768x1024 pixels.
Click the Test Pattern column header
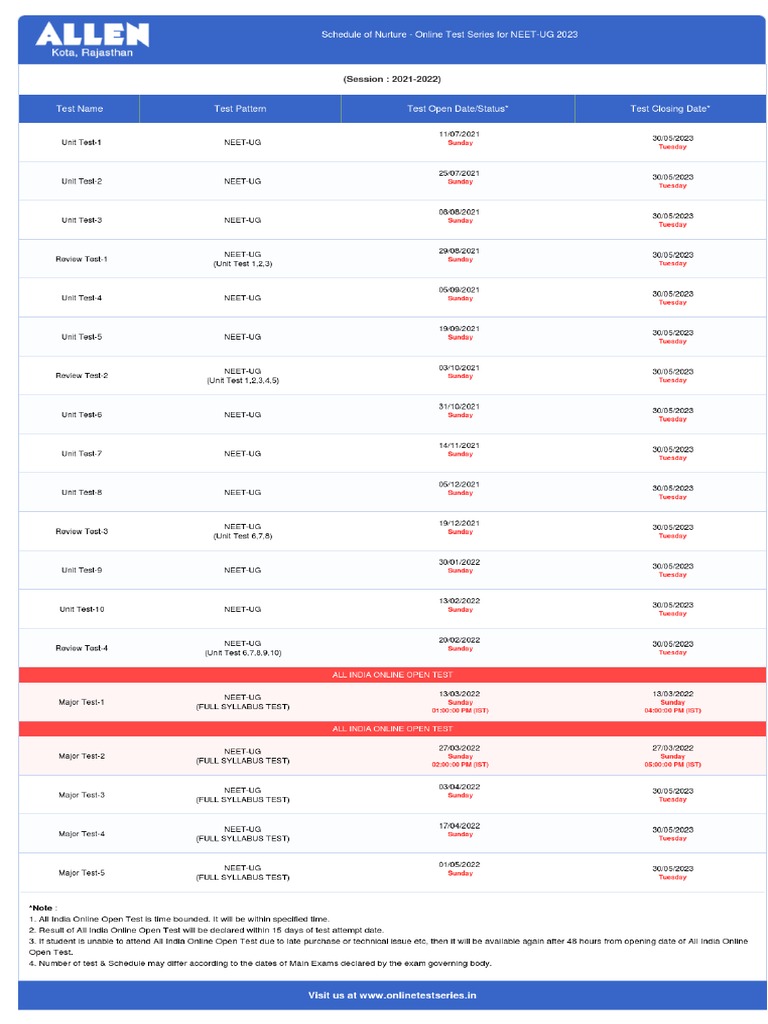[x=240, y=109]
